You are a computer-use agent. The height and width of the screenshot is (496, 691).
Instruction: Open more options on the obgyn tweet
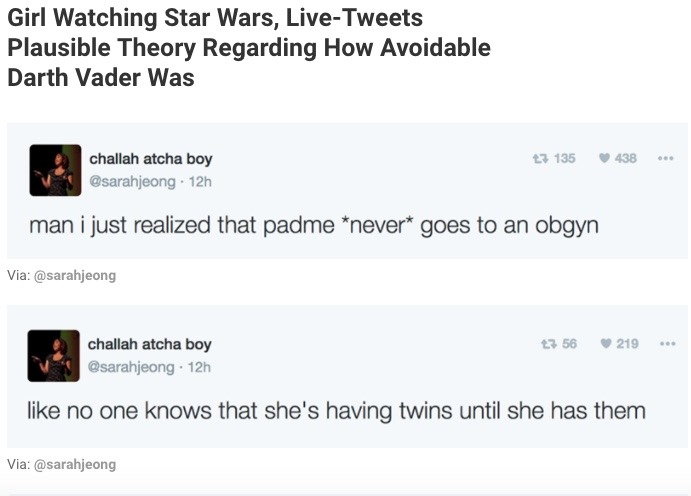pos(665,159)
